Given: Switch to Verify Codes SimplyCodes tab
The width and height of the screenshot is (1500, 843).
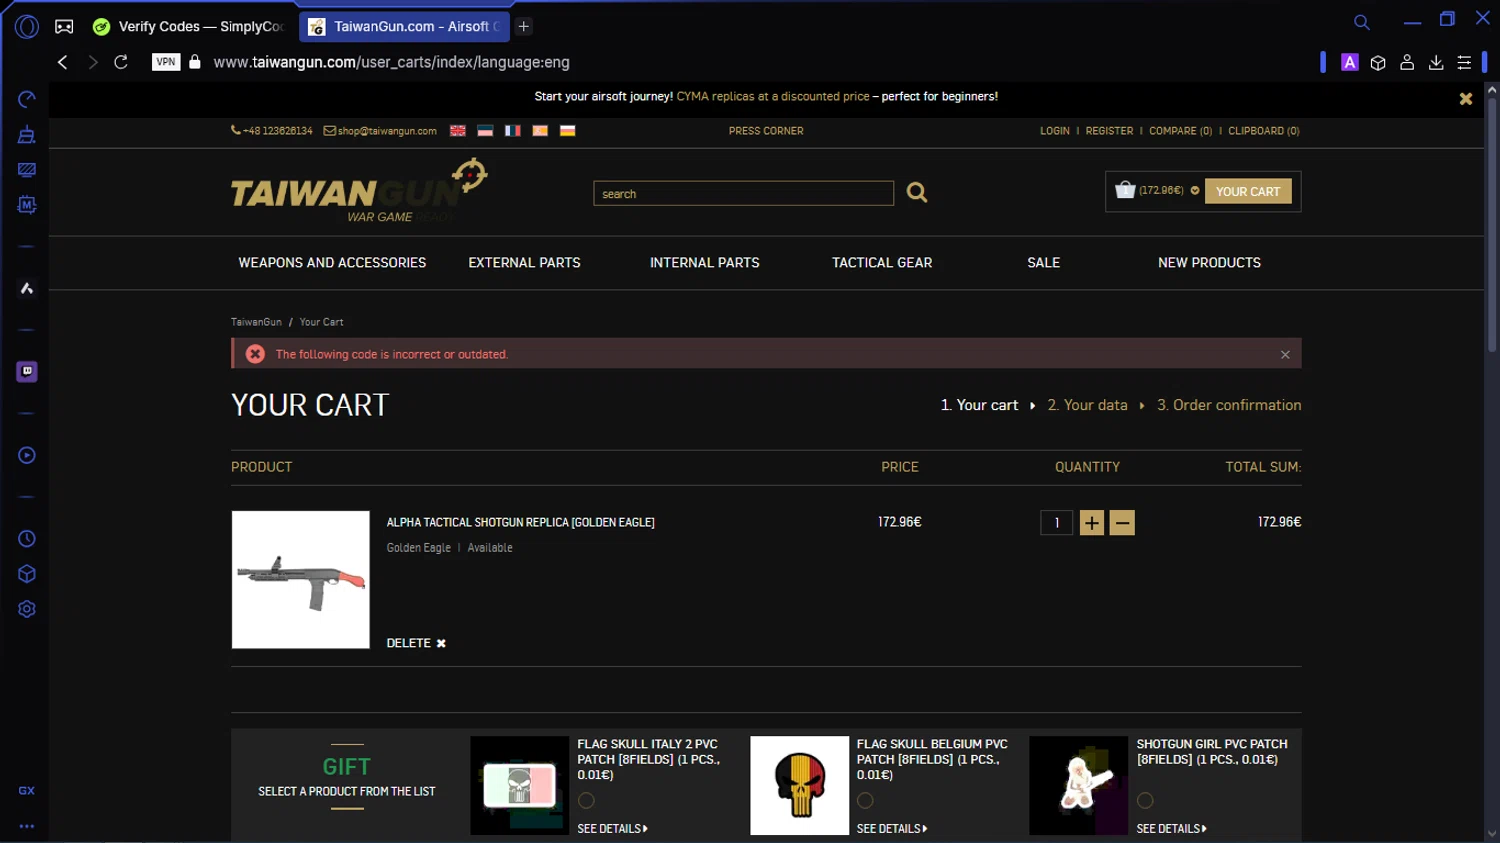Looking at the screenshot, I should (188, 27).
